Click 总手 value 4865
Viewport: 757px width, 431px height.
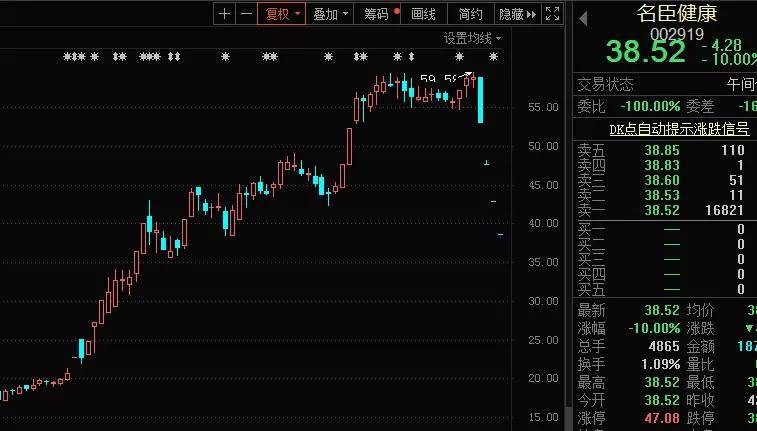pos(664,346)
